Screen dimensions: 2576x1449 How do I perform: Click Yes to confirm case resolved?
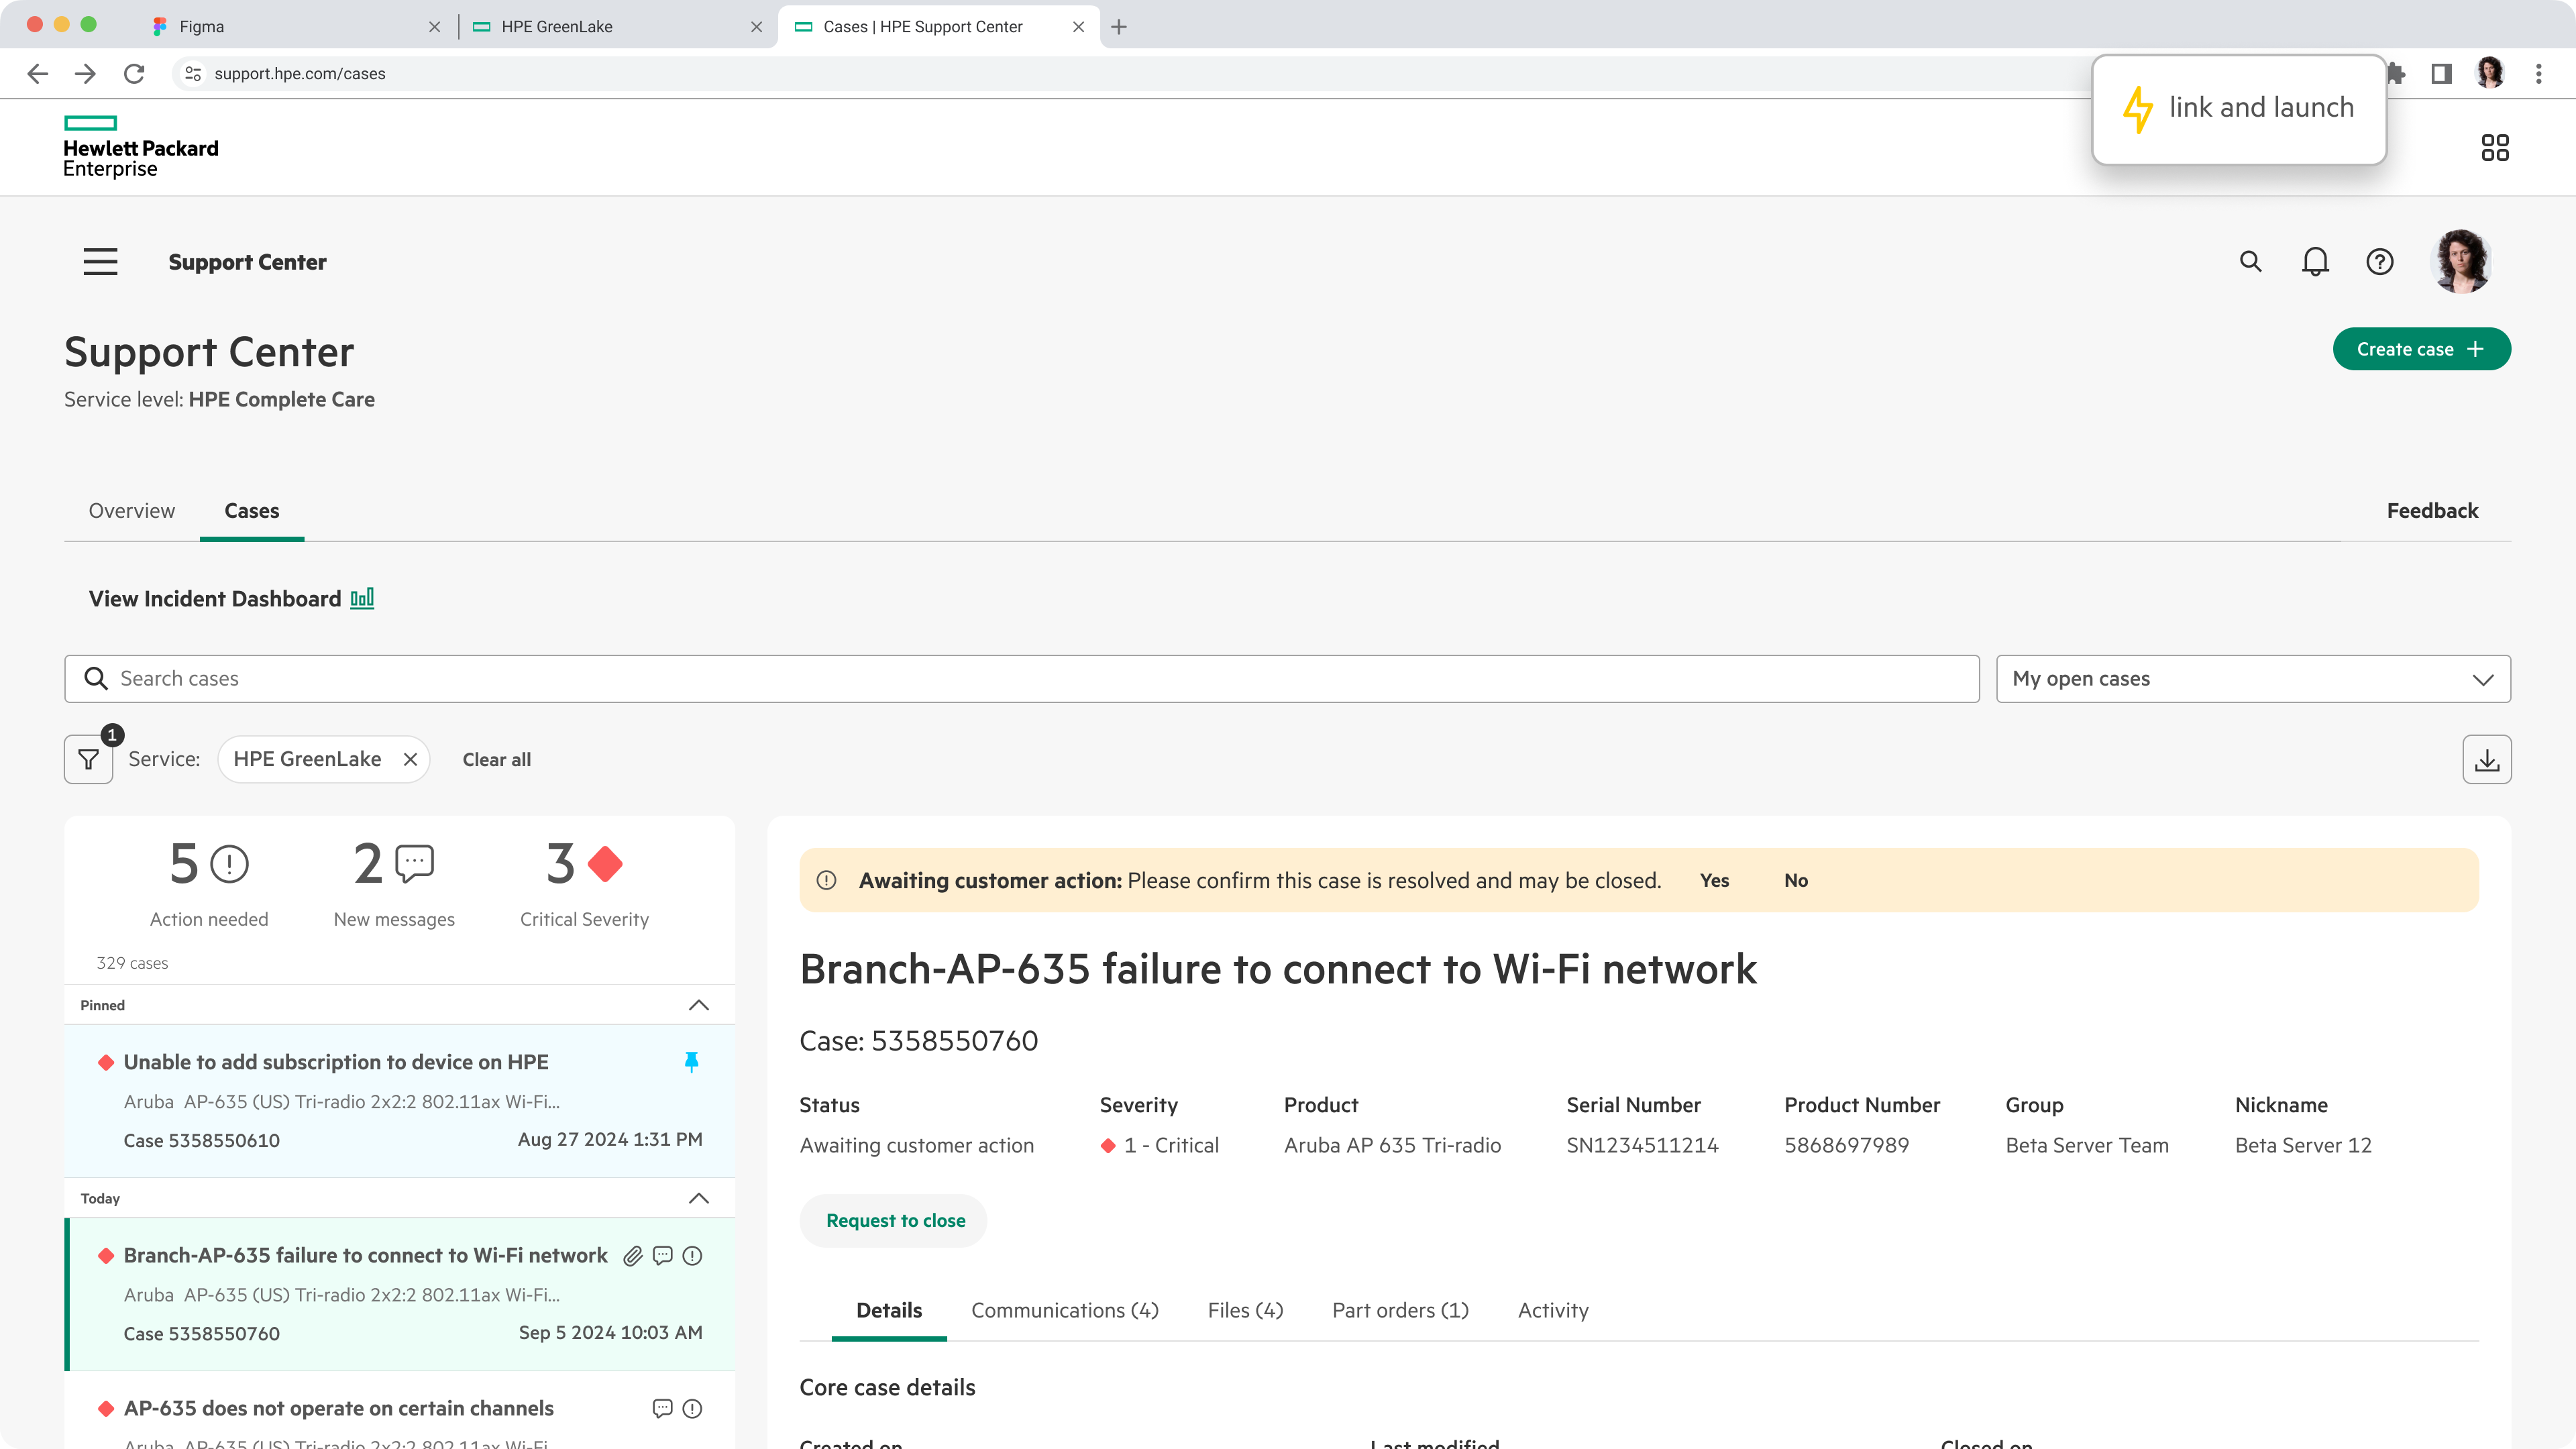[x=1714, y=881]
